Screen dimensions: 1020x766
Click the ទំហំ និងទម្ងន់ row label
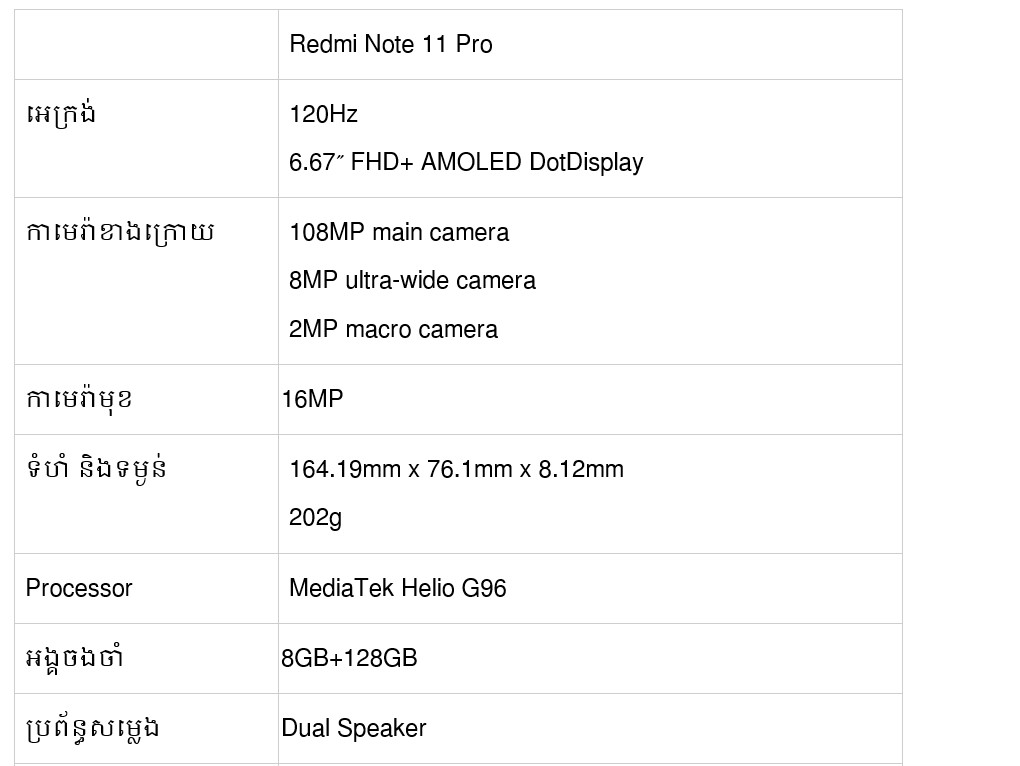coord(96,468)
